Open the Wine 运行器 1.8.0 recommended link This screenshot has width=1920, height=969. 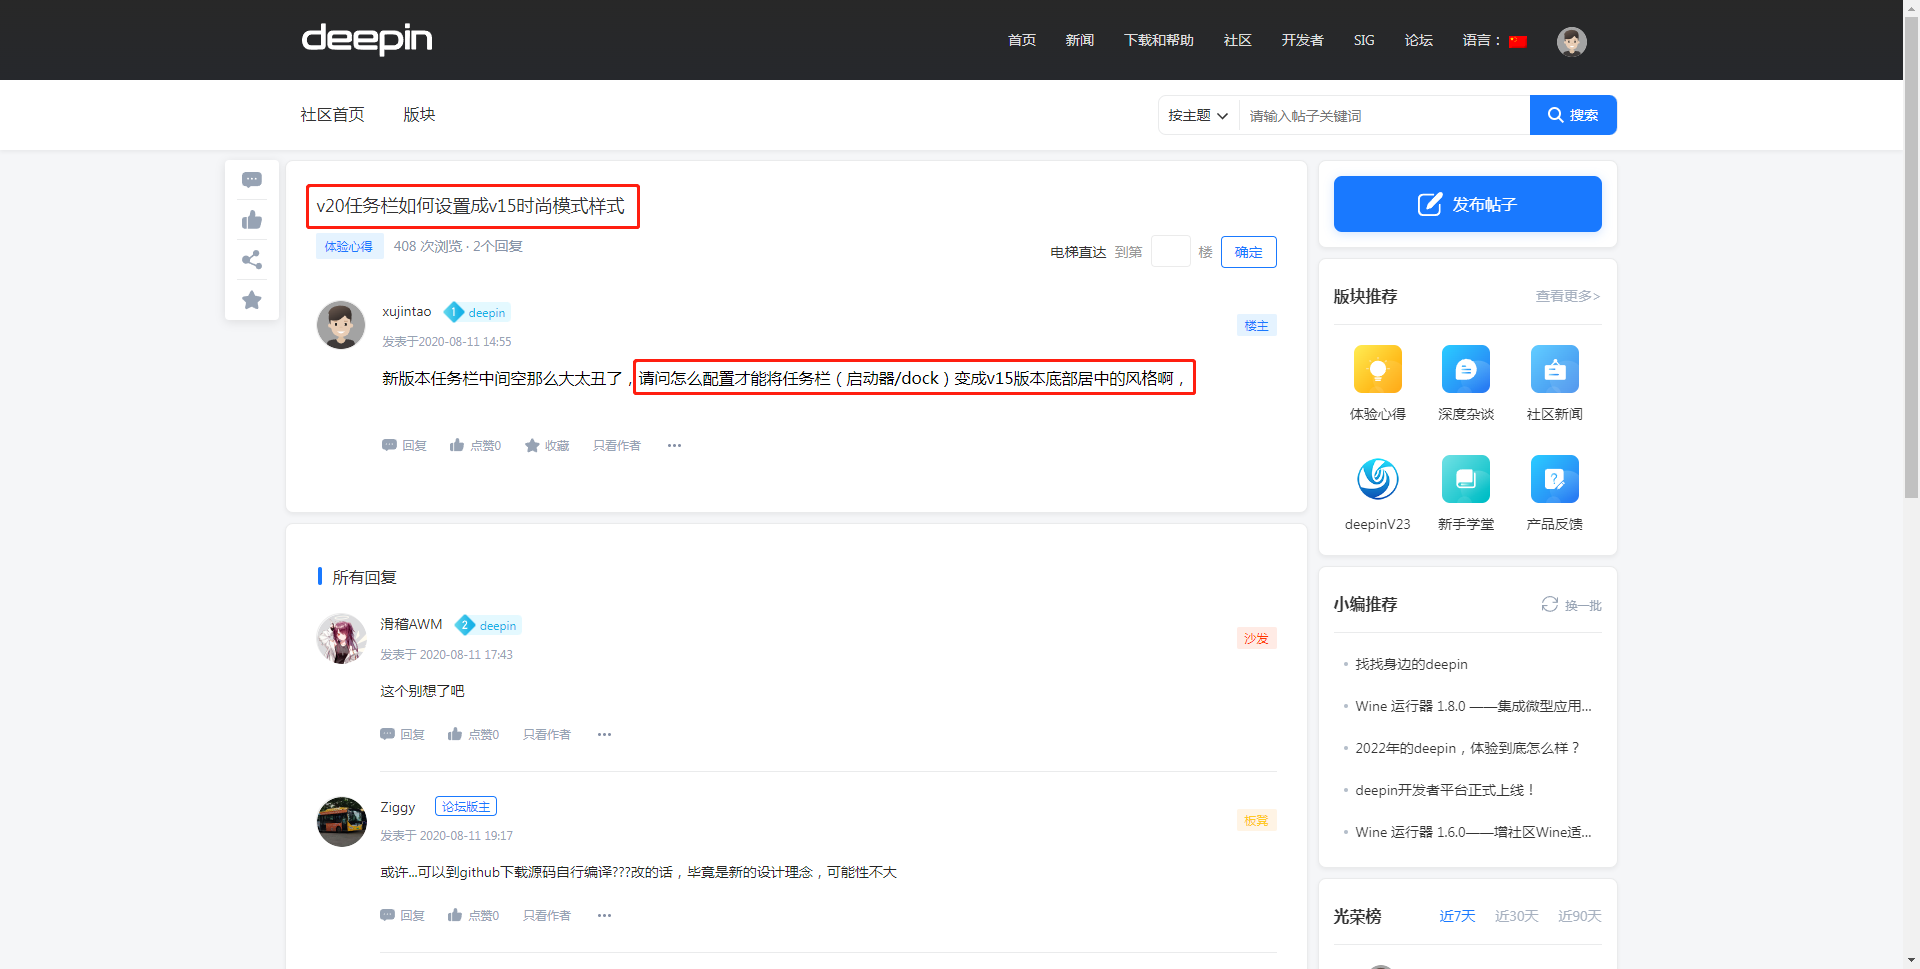click(x=1473, y=706)
